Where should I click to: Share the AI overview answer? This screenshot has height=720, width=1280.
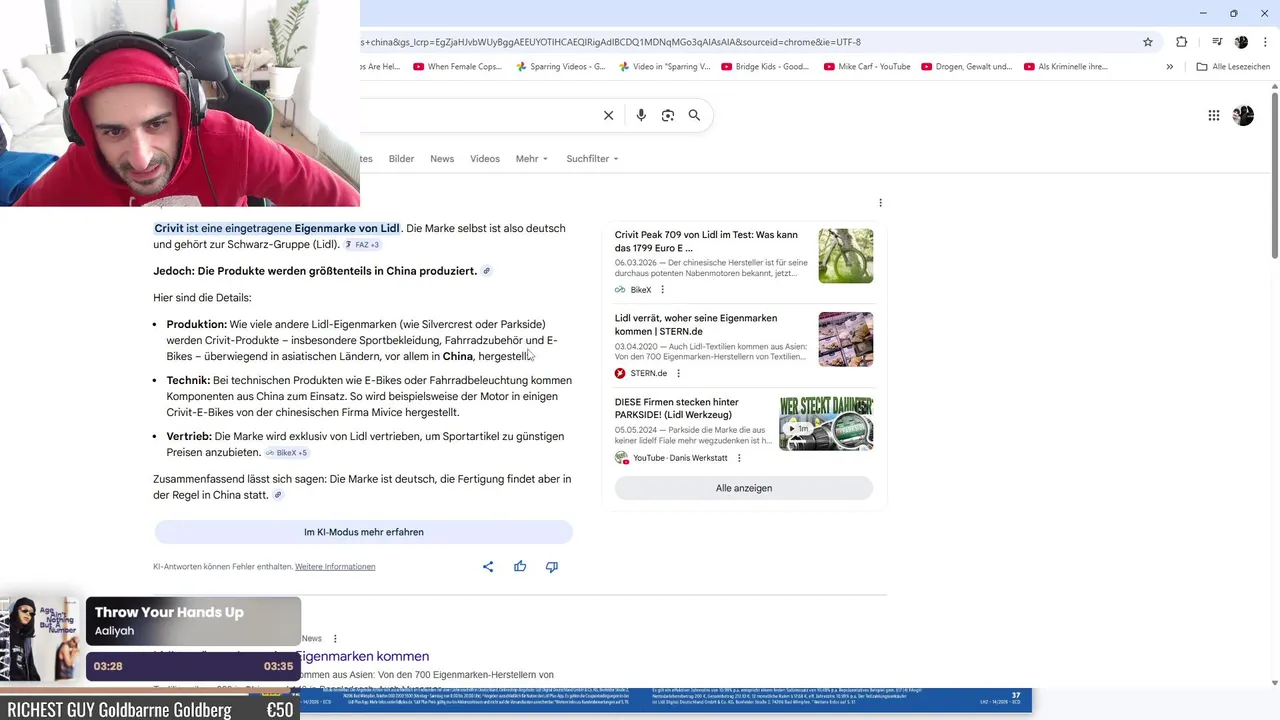(x=488, y=567)
